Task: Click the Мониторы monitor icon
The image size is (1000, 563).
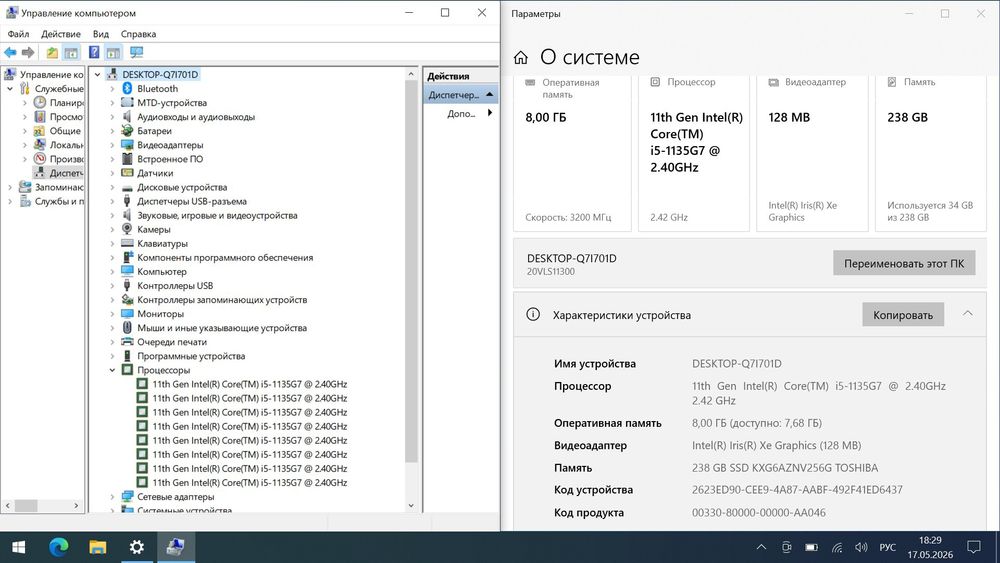Action: click(127, 314)
